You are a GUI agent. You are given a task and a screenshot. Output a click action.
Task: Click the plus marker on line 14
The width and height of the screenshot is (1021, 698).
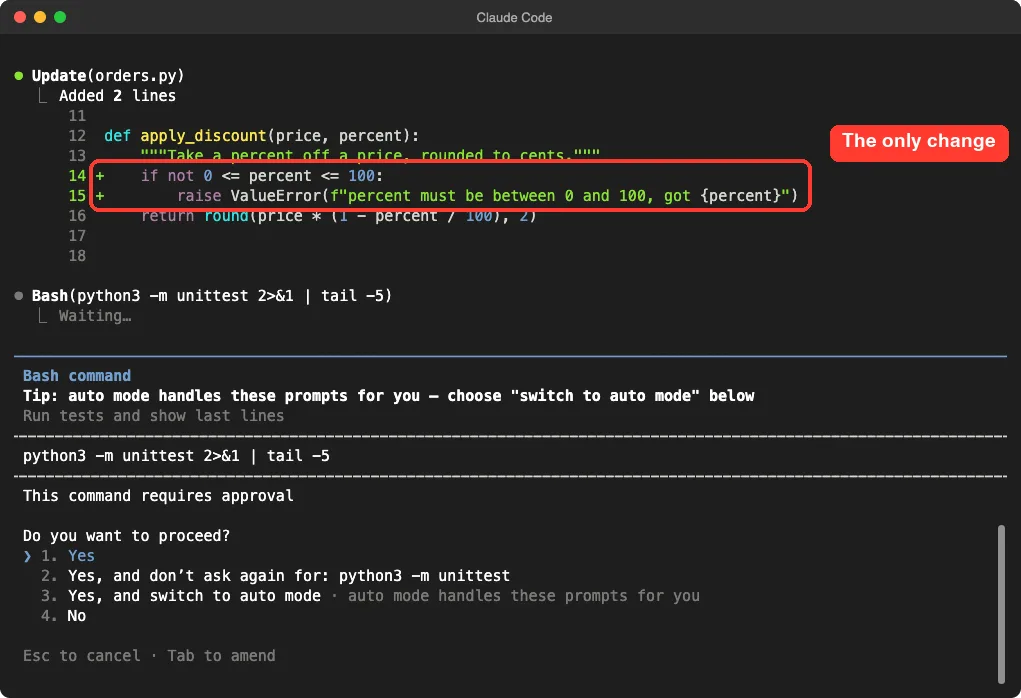tap(100, 176)
